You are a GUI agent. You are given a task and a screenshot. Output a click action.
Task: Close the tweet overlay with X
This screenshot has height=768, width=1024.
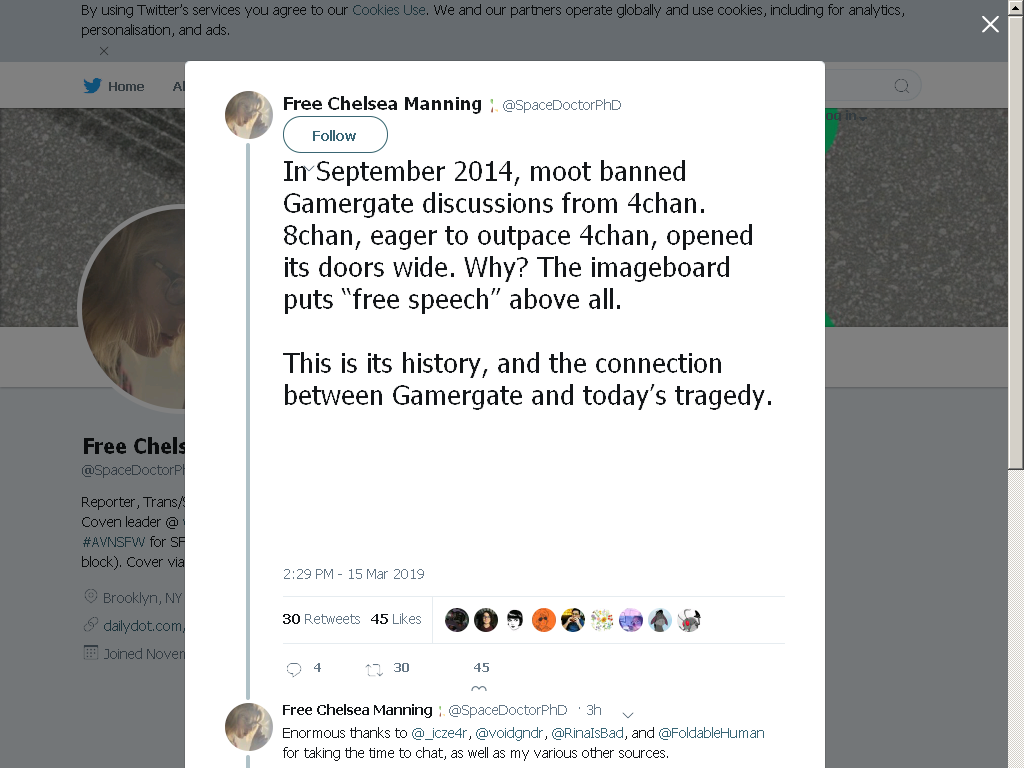990,24
